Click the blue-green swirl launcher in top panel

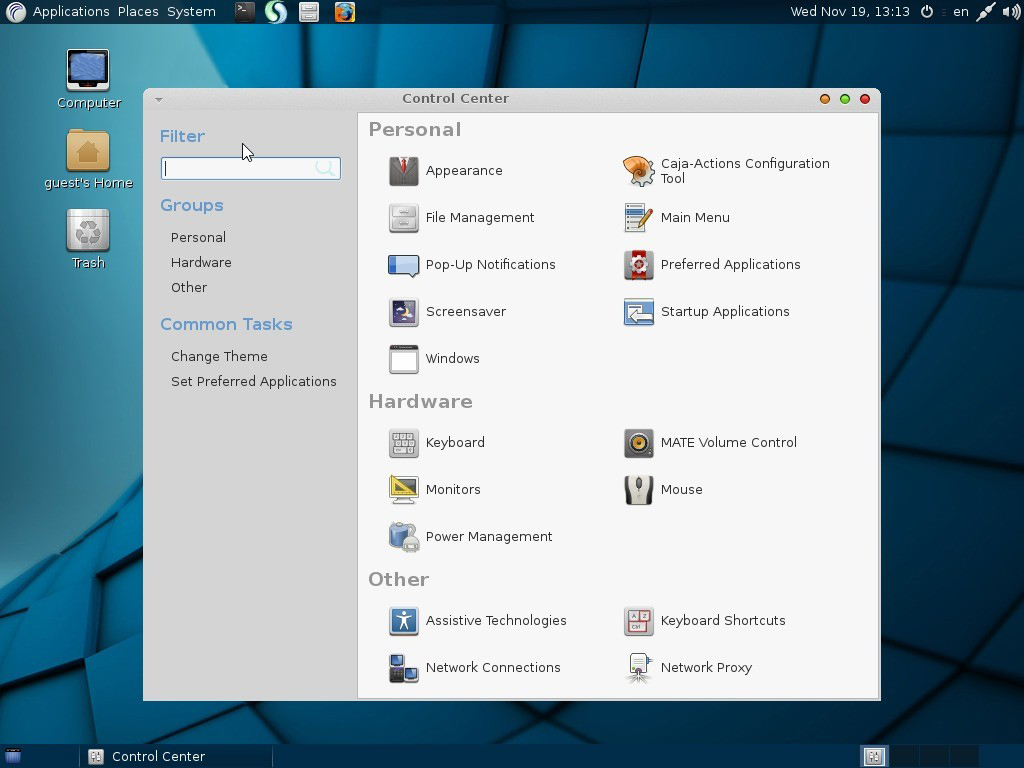tap(276, 12)
